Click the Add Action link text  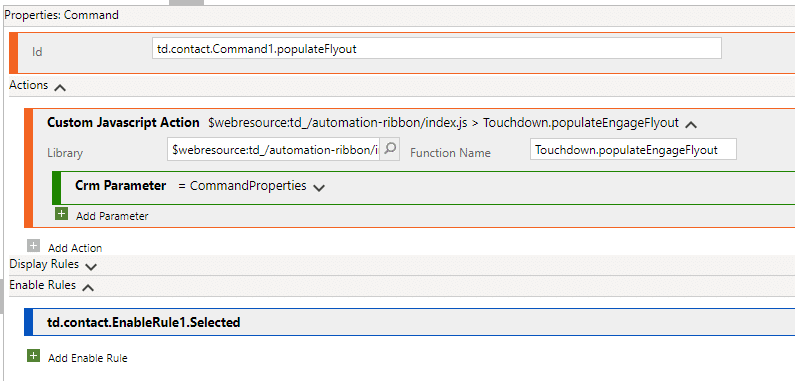(75, 248)
